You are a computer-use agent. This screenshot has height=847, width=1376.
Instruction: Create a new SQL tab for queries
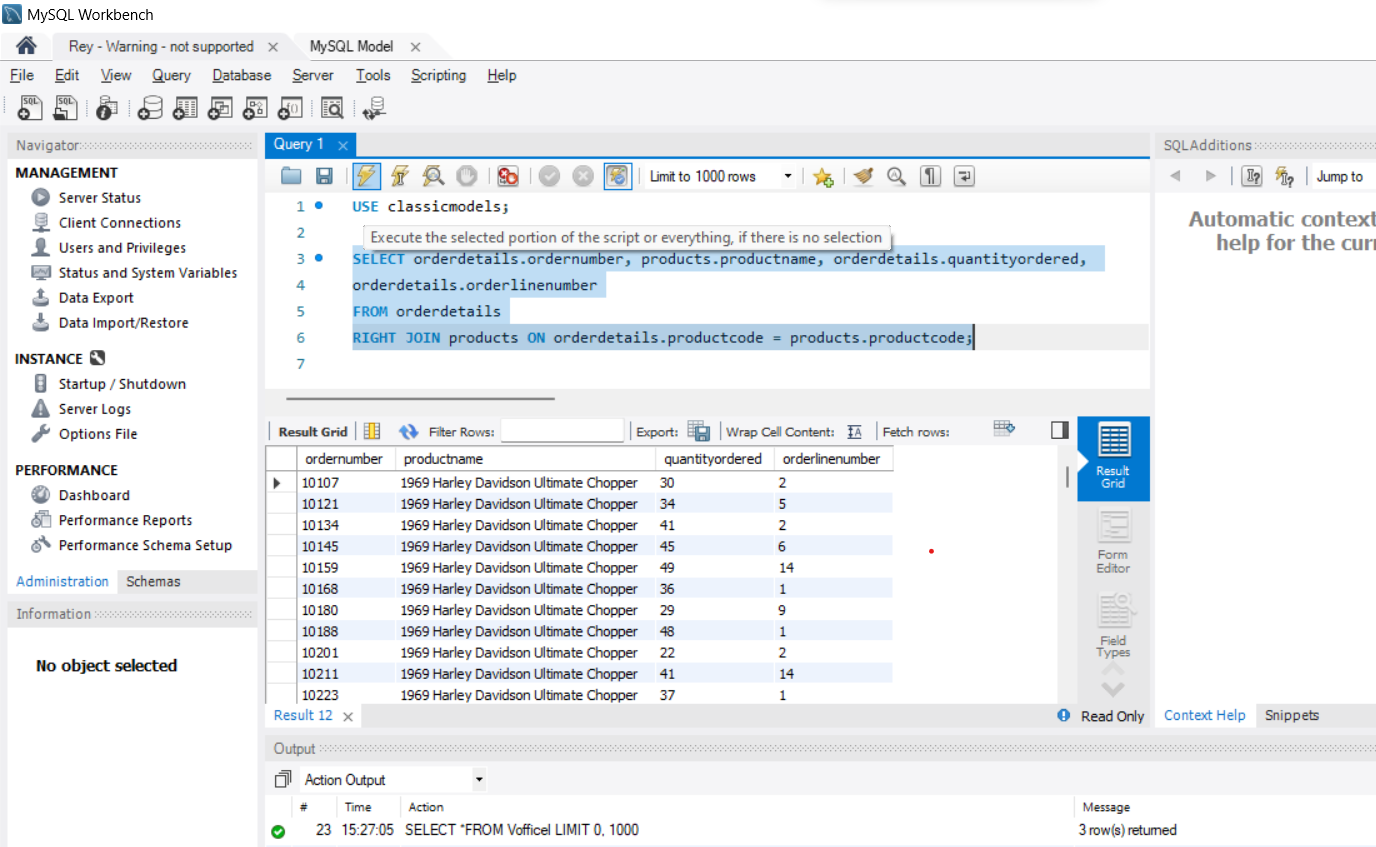click(x=30, y=108)
